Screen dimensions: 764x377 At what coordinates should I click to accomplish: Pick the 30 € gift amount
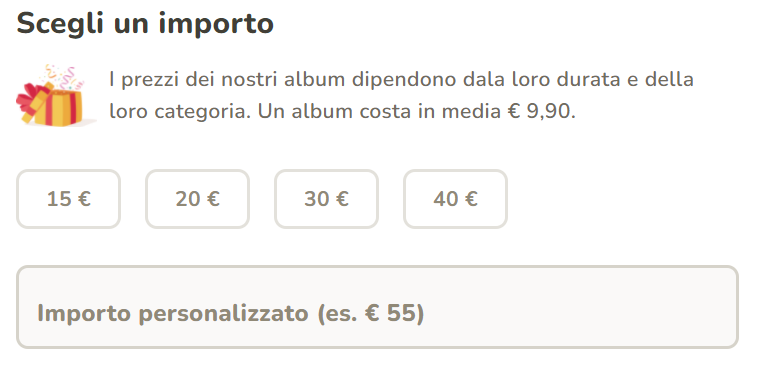(x=326, y=199)
